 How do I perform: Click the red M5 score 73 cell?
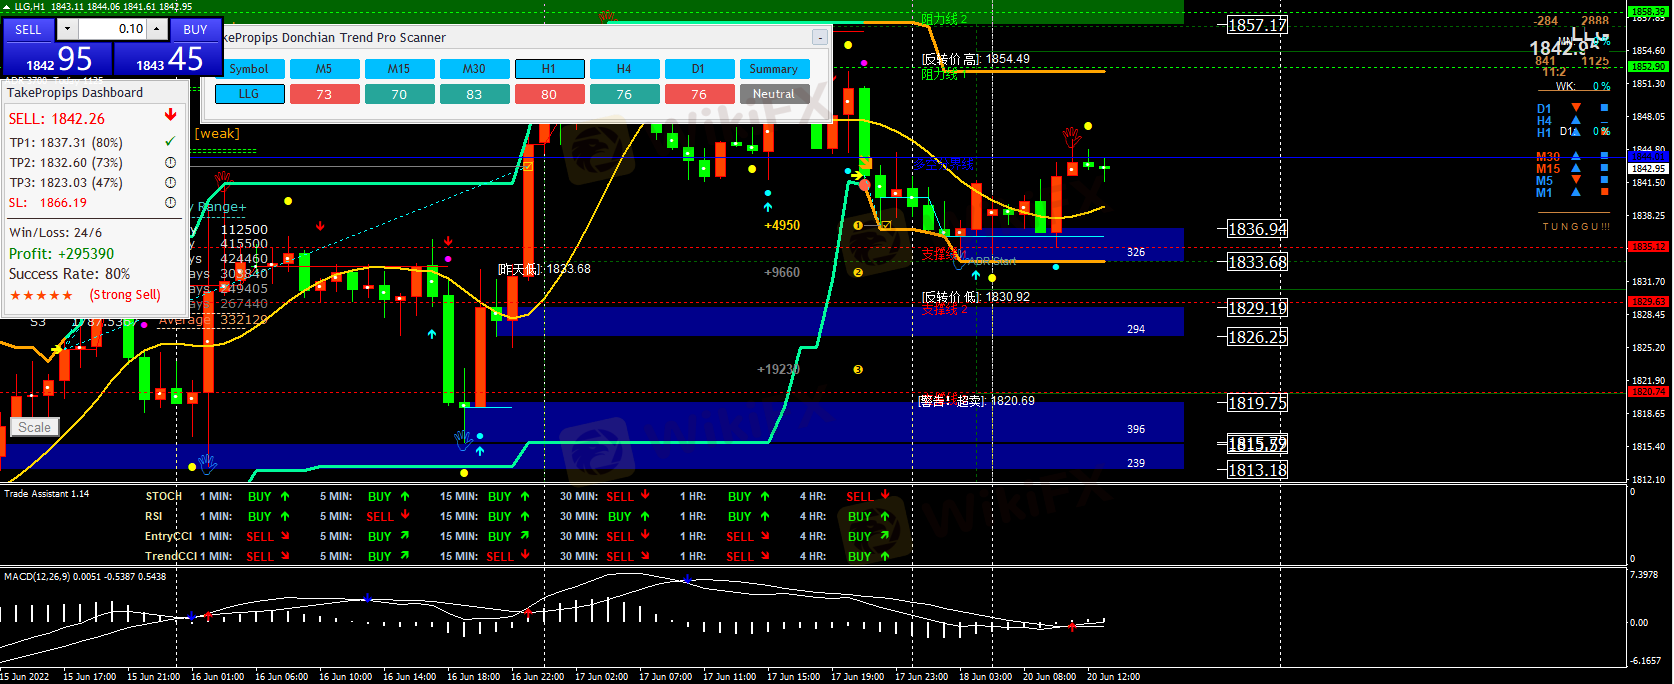click(x=324, y=94)
